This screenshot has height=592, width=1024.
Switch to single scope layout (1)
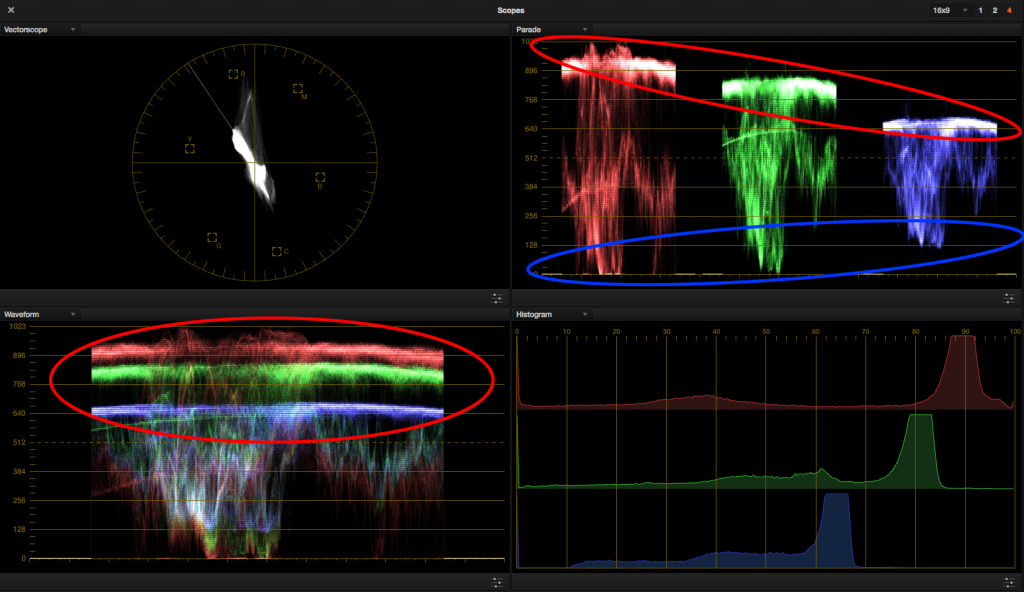click(x=980, y=10)
